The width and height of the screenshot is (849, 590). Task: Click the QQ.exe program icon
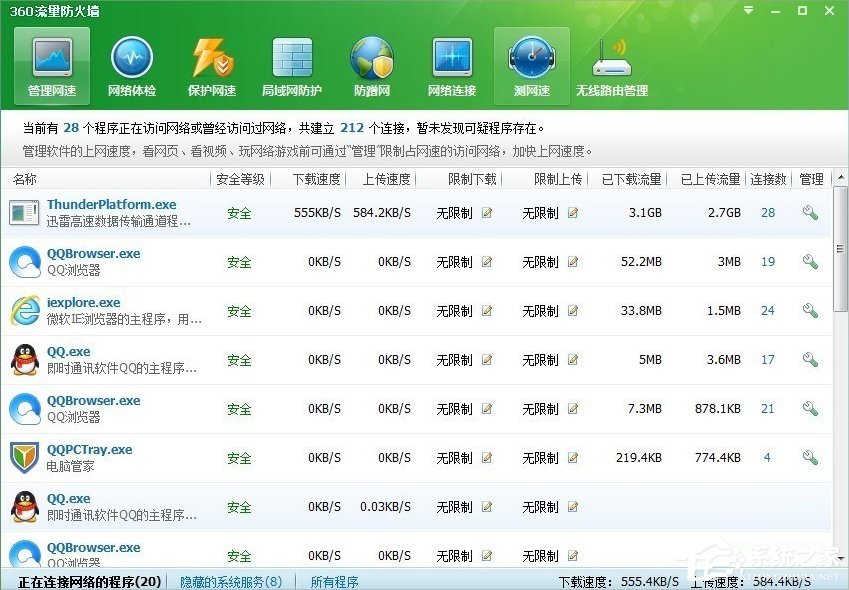click(25, 360)
